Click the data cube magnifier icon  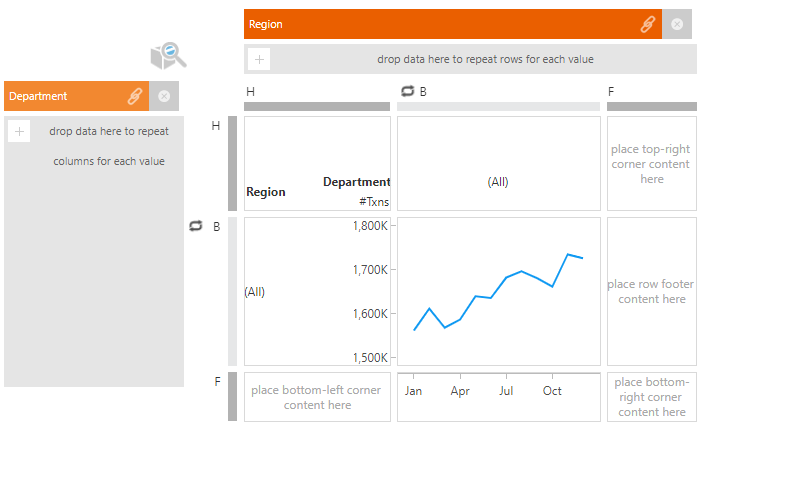[167, 56]
